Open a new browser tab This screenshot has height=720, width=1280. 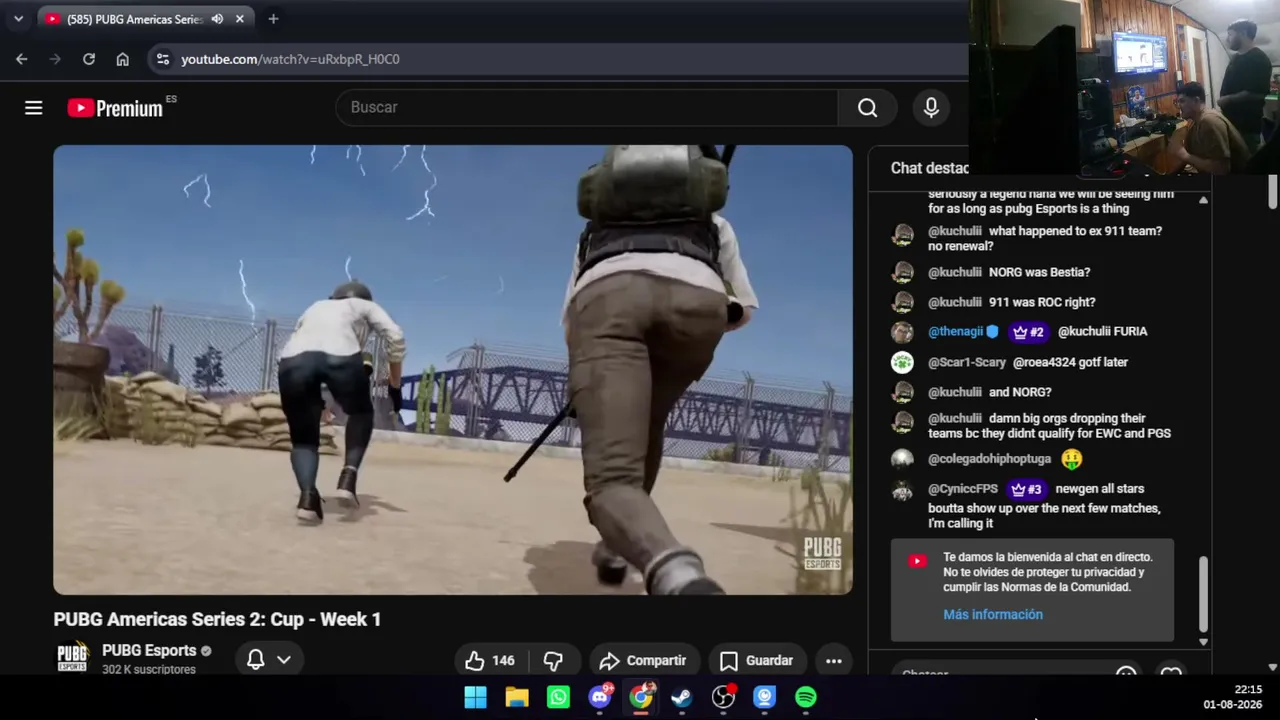point(273,19)
